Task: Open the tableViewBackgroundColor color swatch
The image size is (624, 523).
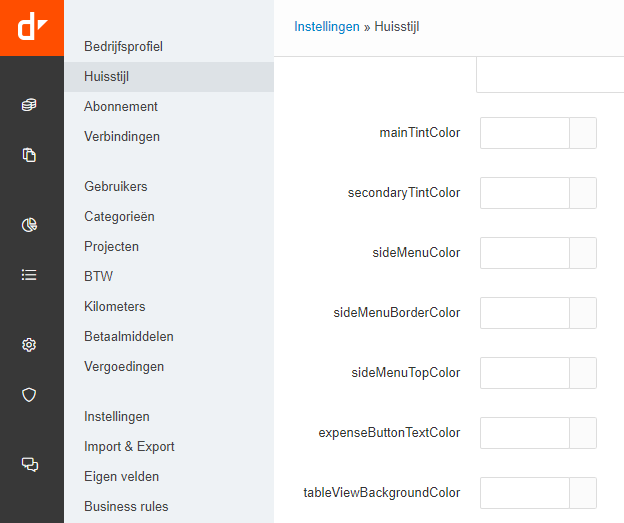Action: 583,493
